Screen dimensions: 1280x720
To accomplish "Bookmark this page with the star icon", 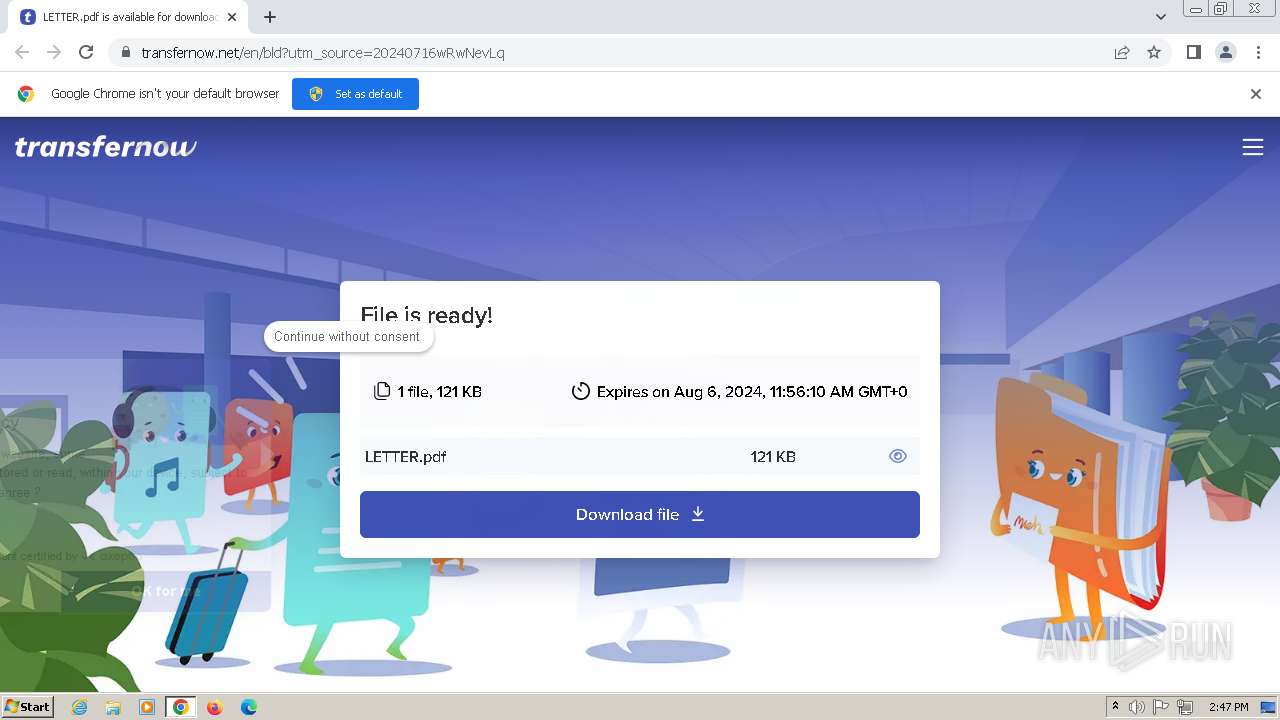I will pyautogui.click(x=1154, y=52).
